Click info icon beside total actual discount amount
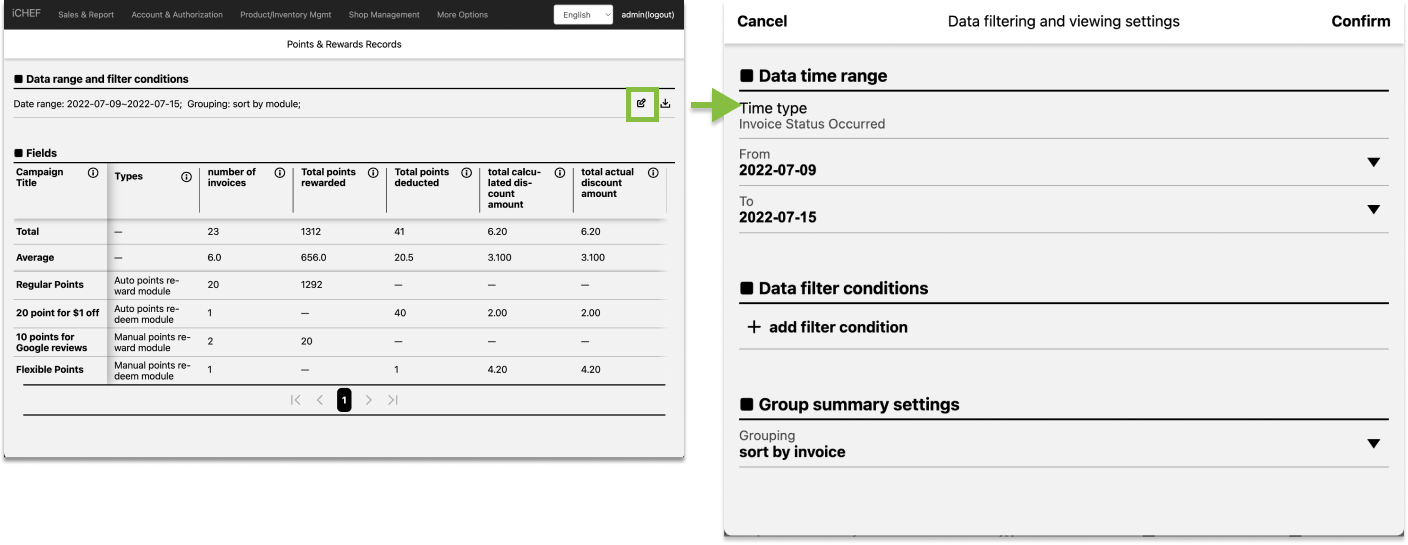 (653, 173)
